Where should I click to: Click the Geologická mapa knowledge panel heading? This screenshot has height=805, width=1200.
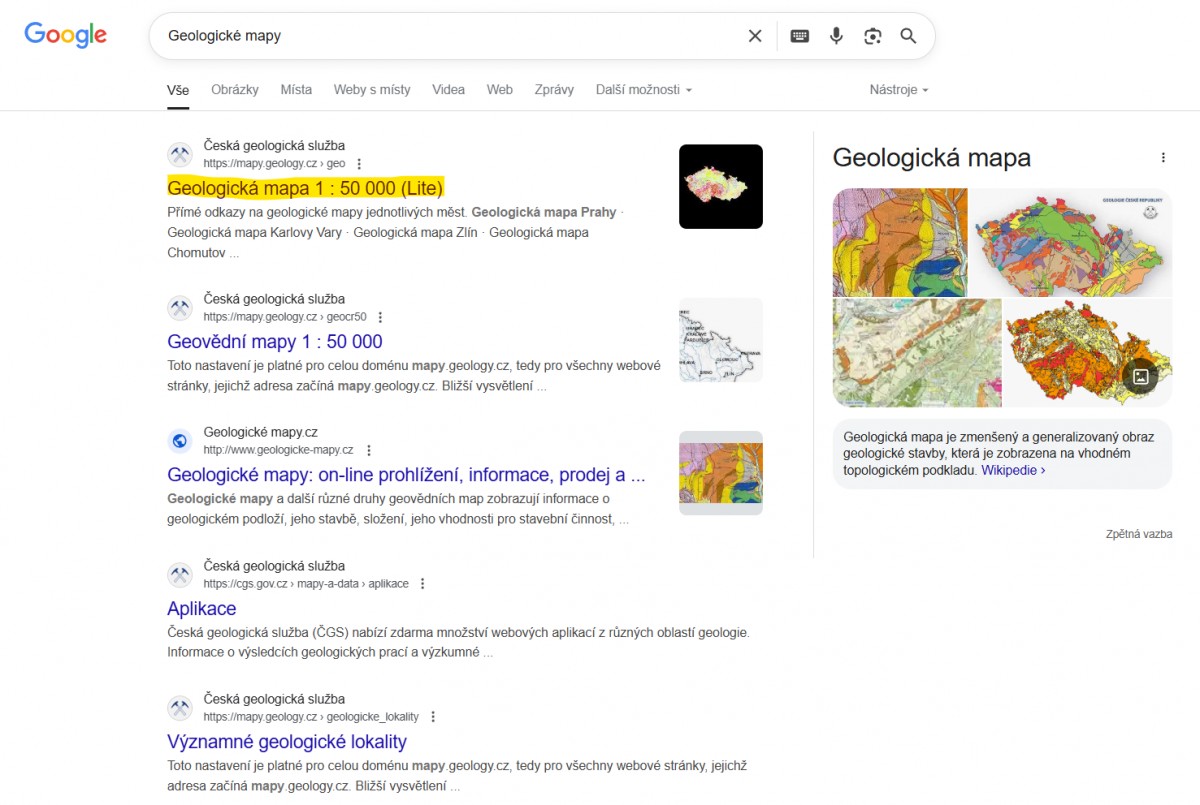point(931,158)
